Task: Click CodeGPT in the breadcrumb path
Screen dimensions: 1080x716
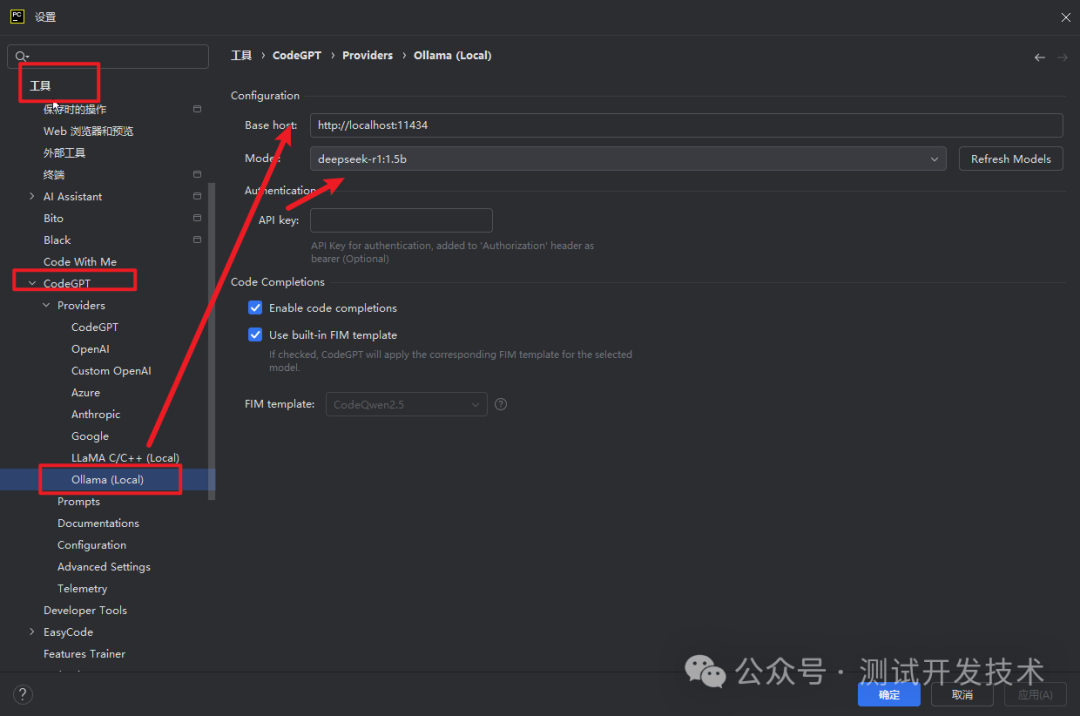Action: tap(297, 55)
